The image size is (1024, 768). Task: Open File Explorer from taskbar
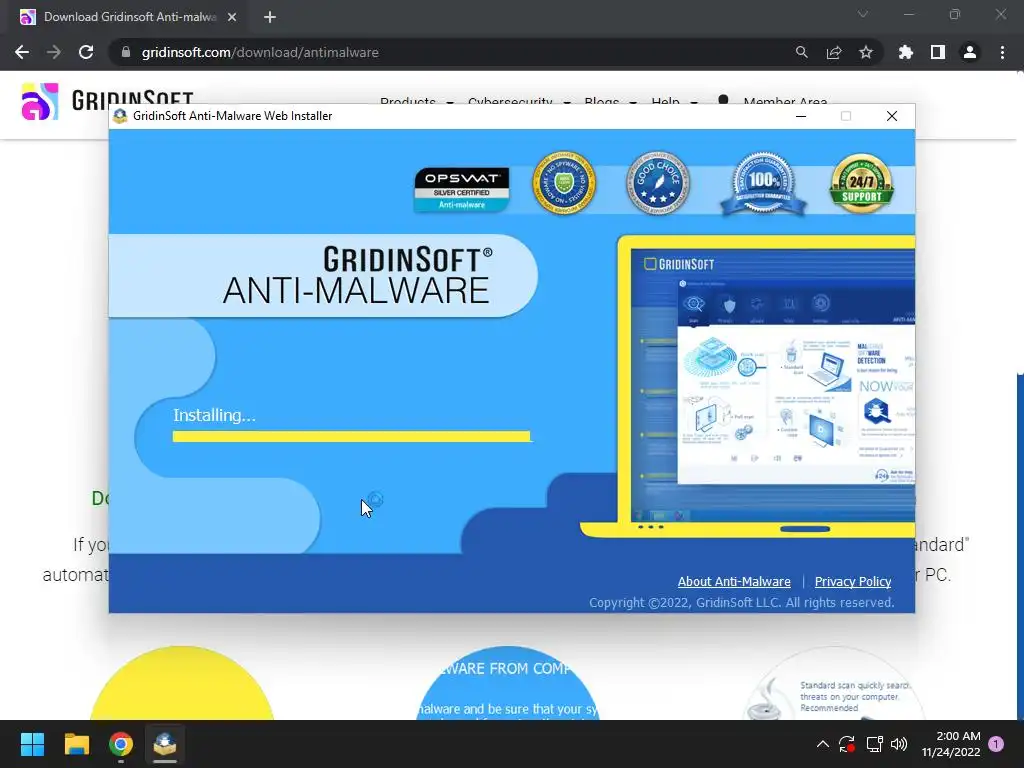pos(76,744)
